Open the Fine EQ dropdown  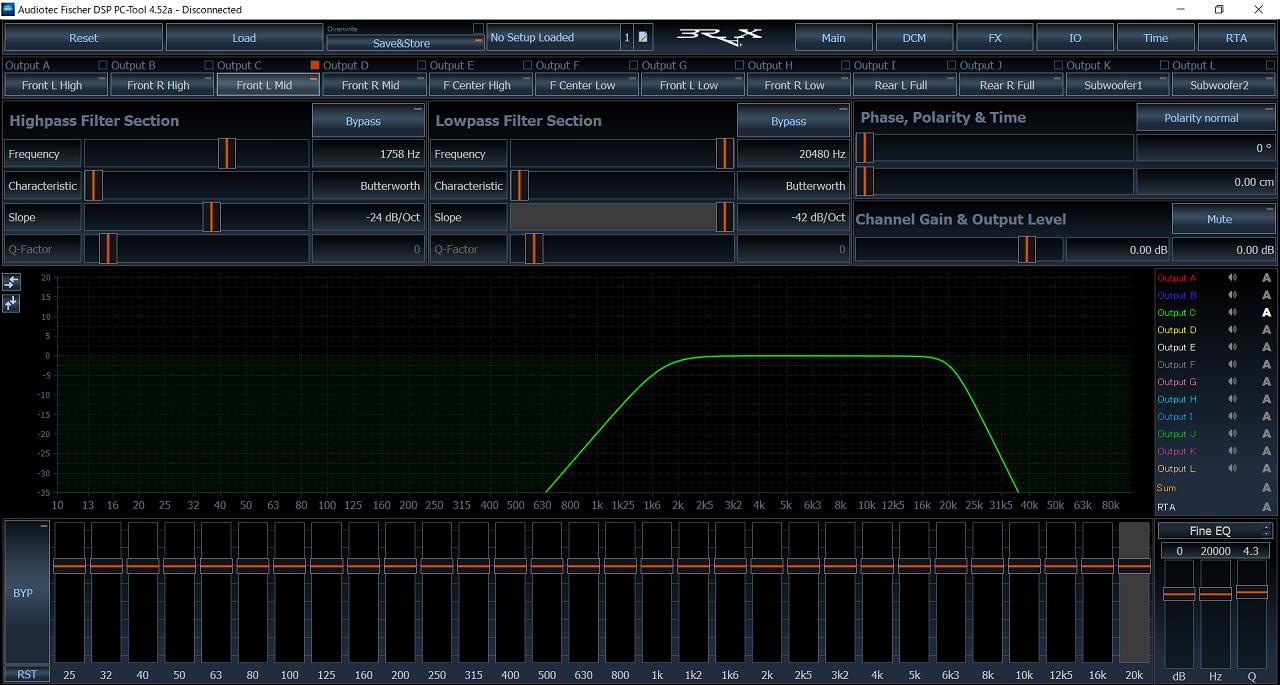click(x=1216, y=531)
